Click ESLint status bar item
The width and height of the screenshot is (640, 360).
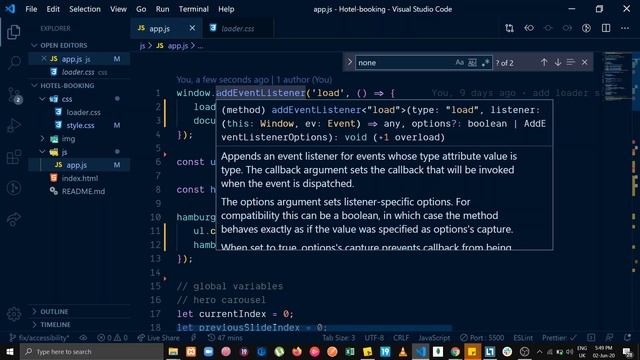pos(523,338)
